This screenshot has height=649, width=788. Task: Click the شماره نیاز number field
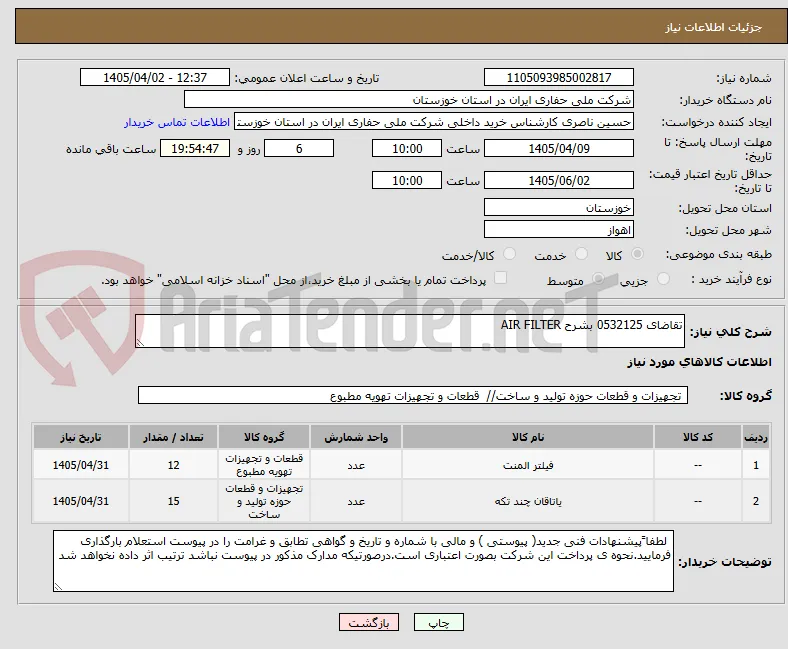558,77
